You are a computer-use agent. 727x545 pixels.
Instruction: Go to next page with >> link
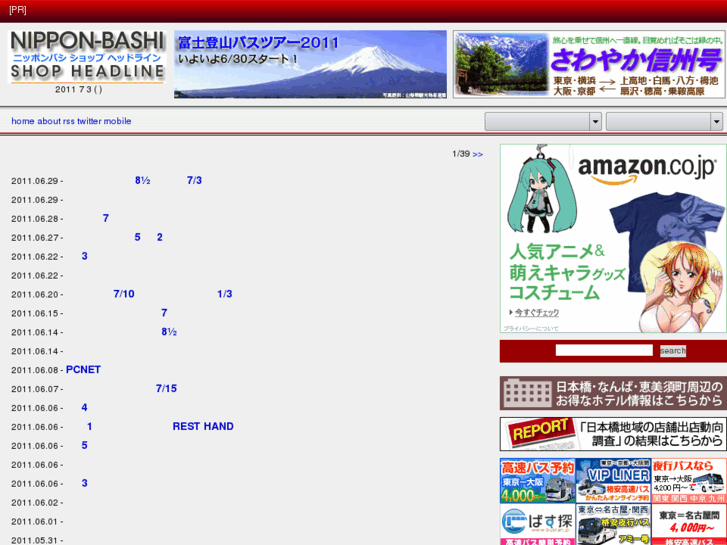(x=478, y=154)
